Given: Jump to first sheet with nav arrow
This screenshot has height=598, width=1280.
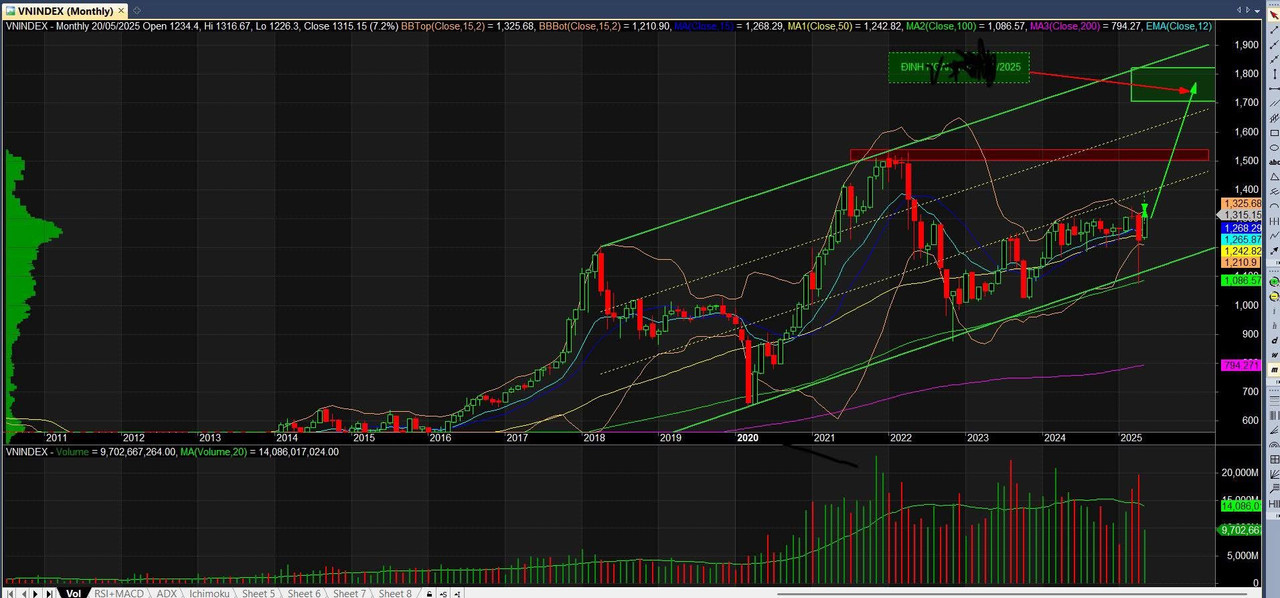Looking at the screenshot, I should 10,593.
